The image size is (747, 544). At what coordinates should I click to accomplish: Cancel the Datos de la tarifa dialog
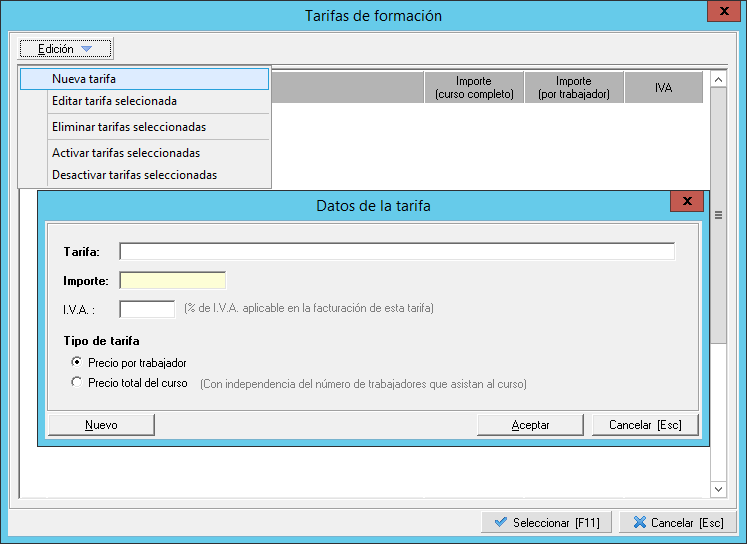645,425
